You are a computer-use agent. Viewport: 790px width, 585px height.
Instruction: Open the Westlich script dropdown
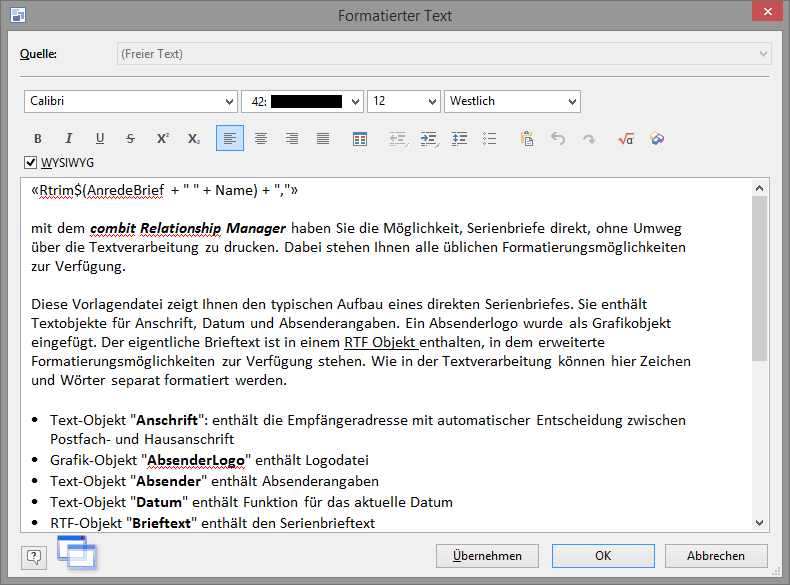point(572,101)
